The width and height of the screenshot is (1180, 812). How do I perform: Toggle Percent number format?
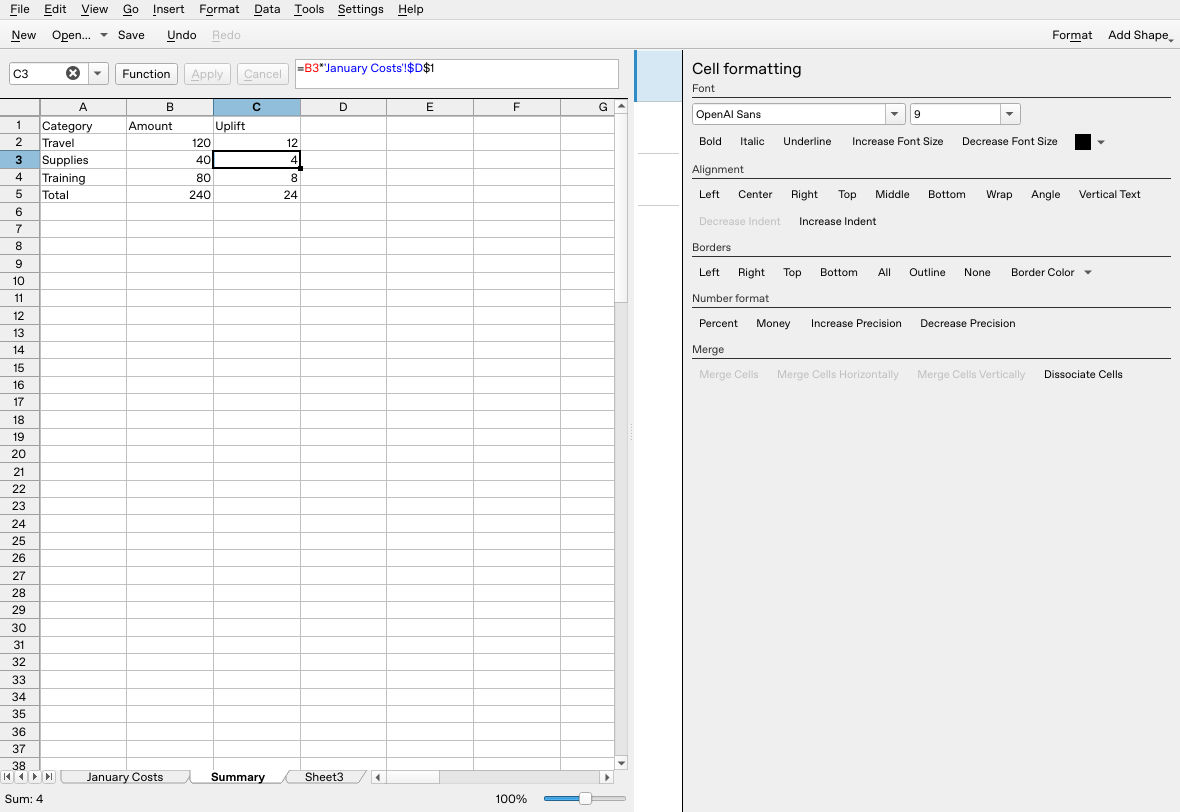click(718, 324)
